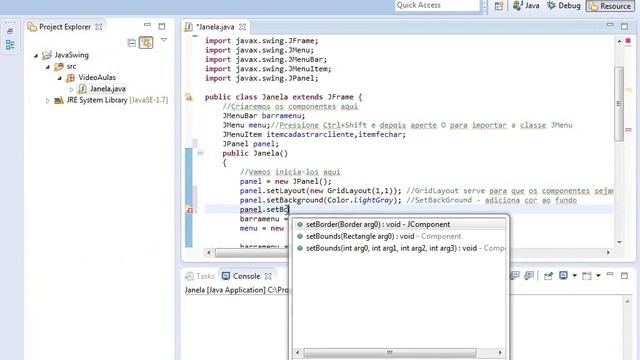The width and height of the screenshot is (640, 360).
Task: Open Project Explorer view menu
Action: [164, 40]
